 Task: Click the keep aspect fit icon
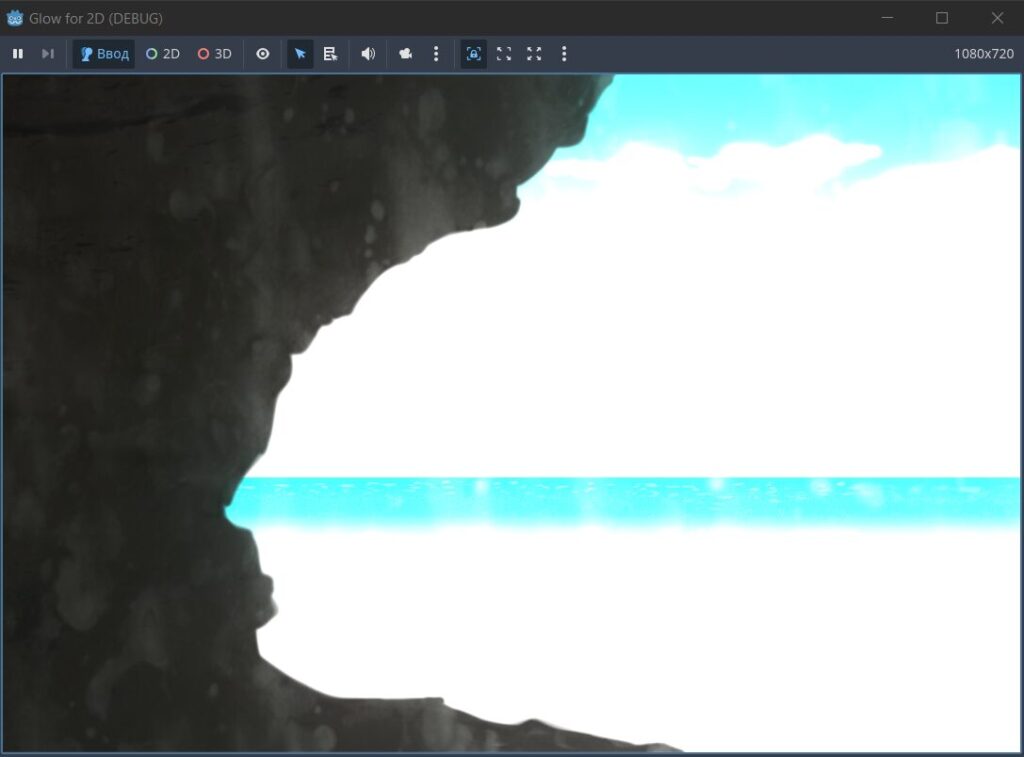[x=504, y=54]
